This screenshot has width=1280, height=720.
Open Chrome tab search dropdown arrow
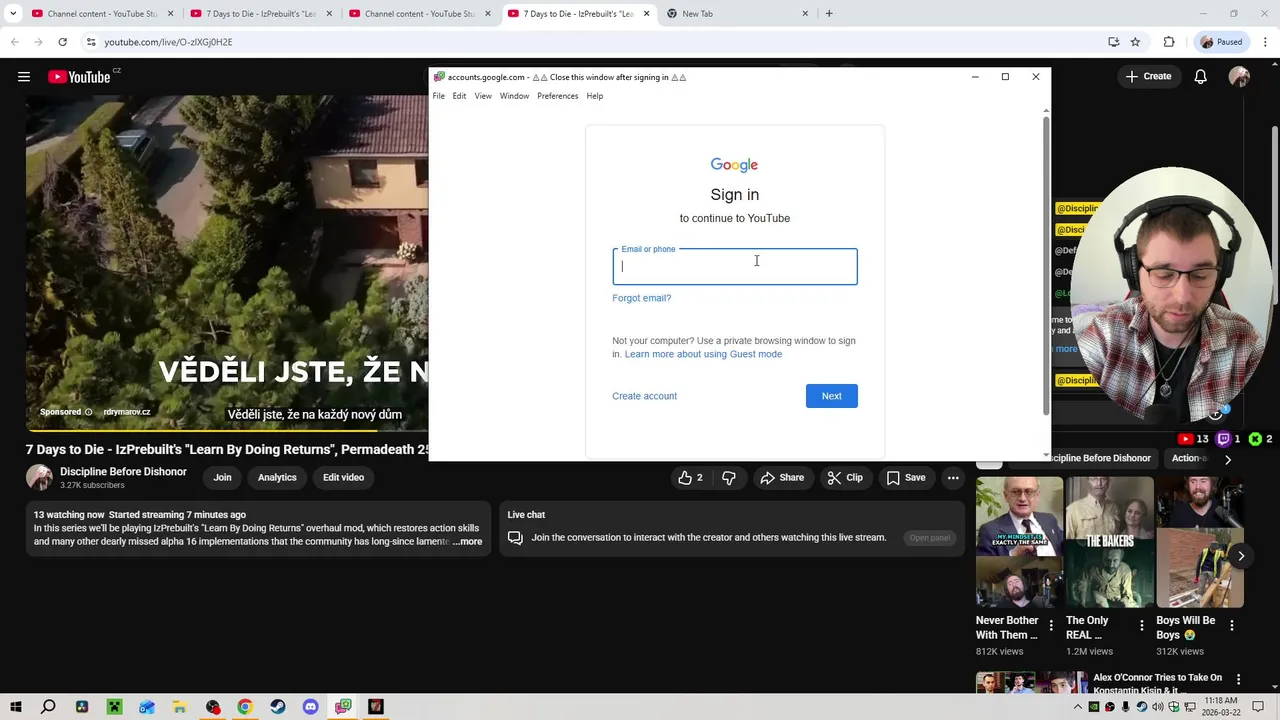pos(13,14)
